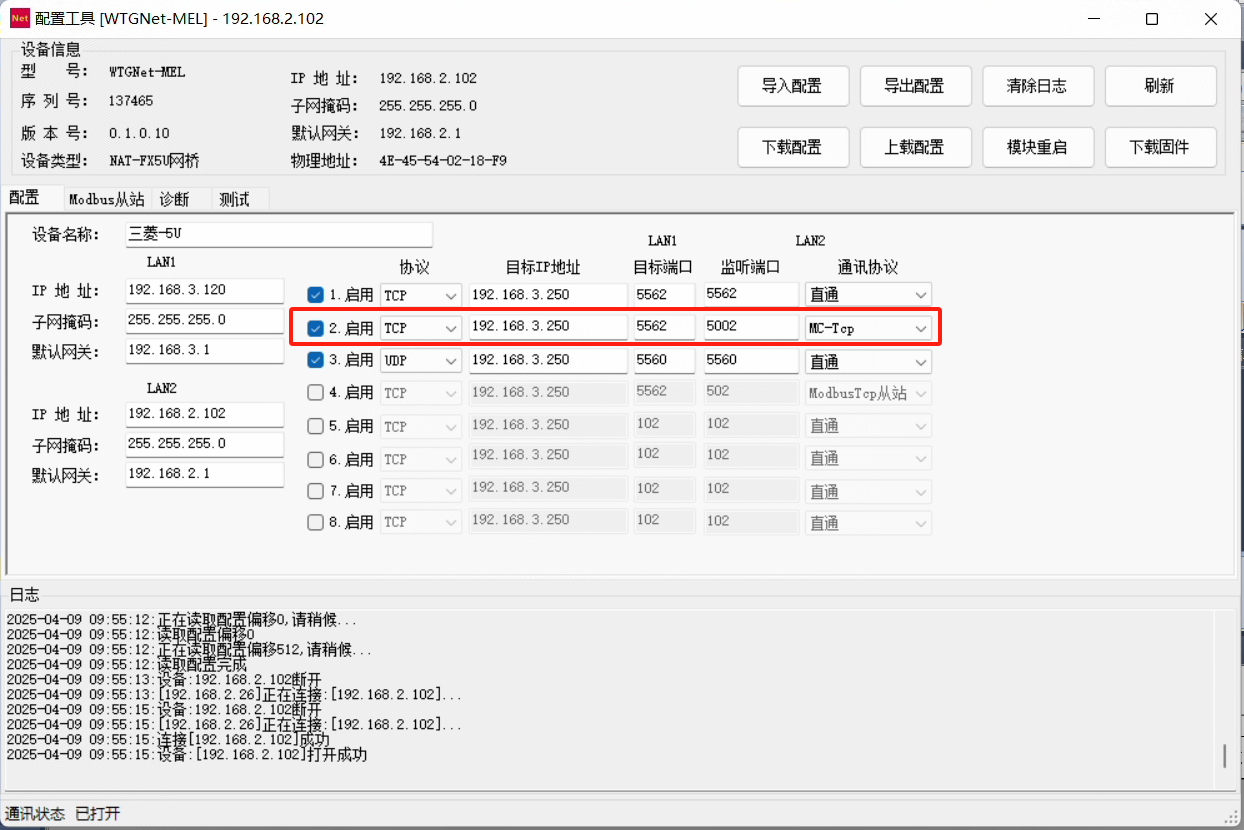Click the 下载固件 button
The height and width of the screenshot is (830, 1244).
[1161, 147]
